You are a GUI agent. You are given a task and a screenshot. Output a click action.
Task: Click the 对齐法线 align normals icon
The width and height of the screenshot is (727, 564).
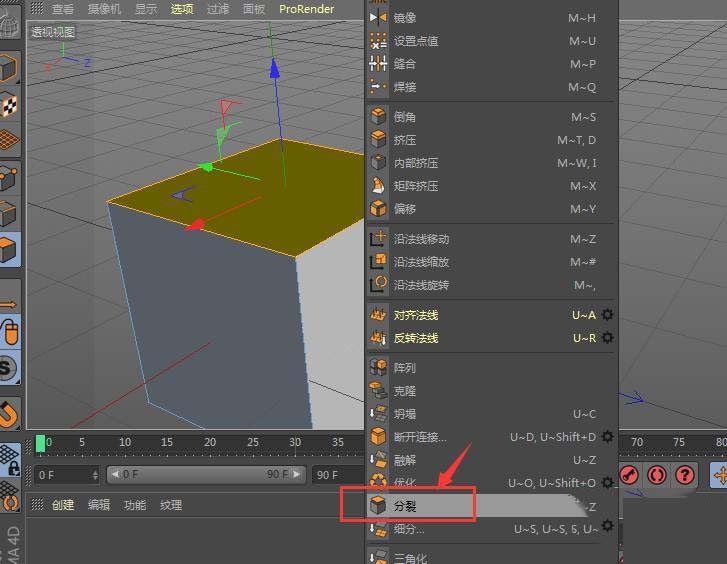(378, 315)
